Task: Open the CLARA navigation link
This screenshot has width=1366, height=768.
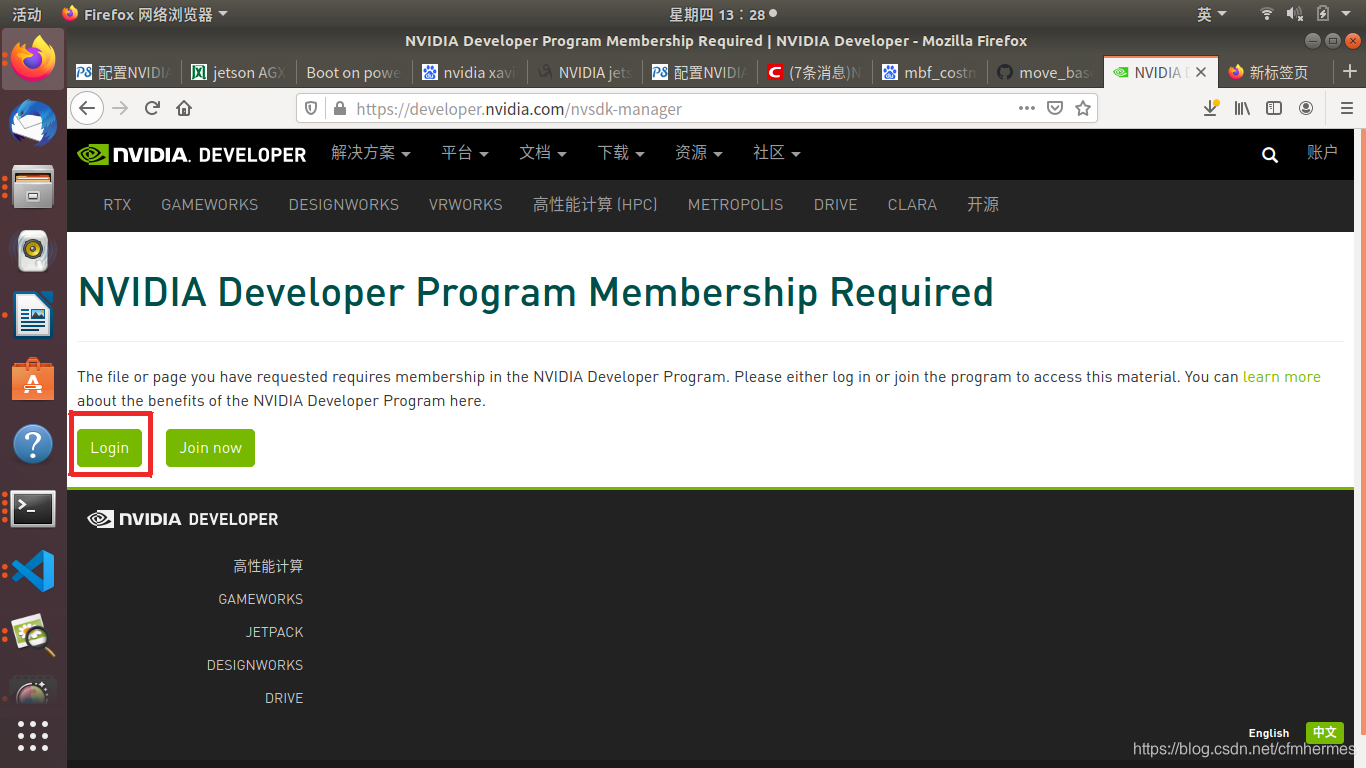Action: pos(912,205)
